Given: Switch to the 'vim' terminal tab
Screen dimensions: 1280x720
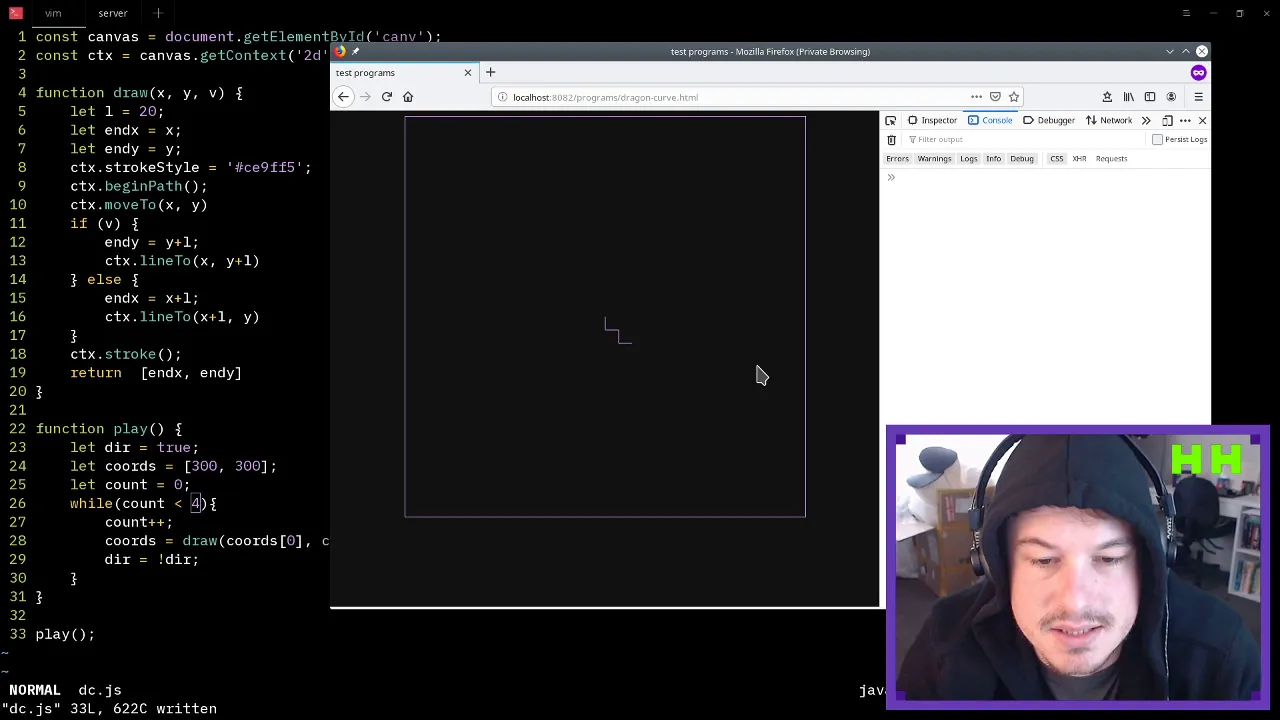Looking at the screenshot, I should coord(53,13).
